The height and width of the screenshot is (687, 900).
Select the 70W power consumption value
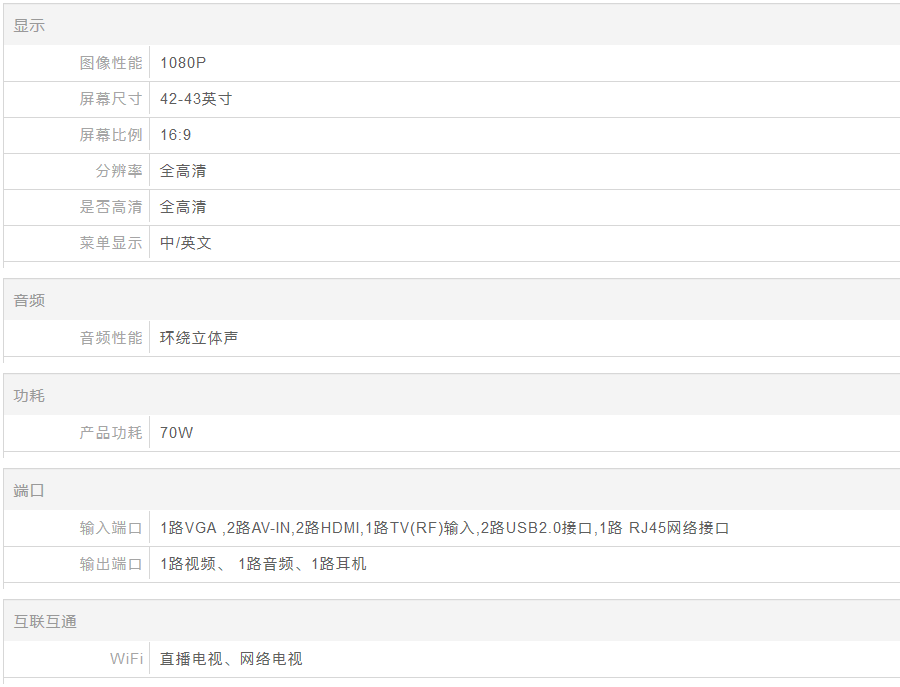176,433
